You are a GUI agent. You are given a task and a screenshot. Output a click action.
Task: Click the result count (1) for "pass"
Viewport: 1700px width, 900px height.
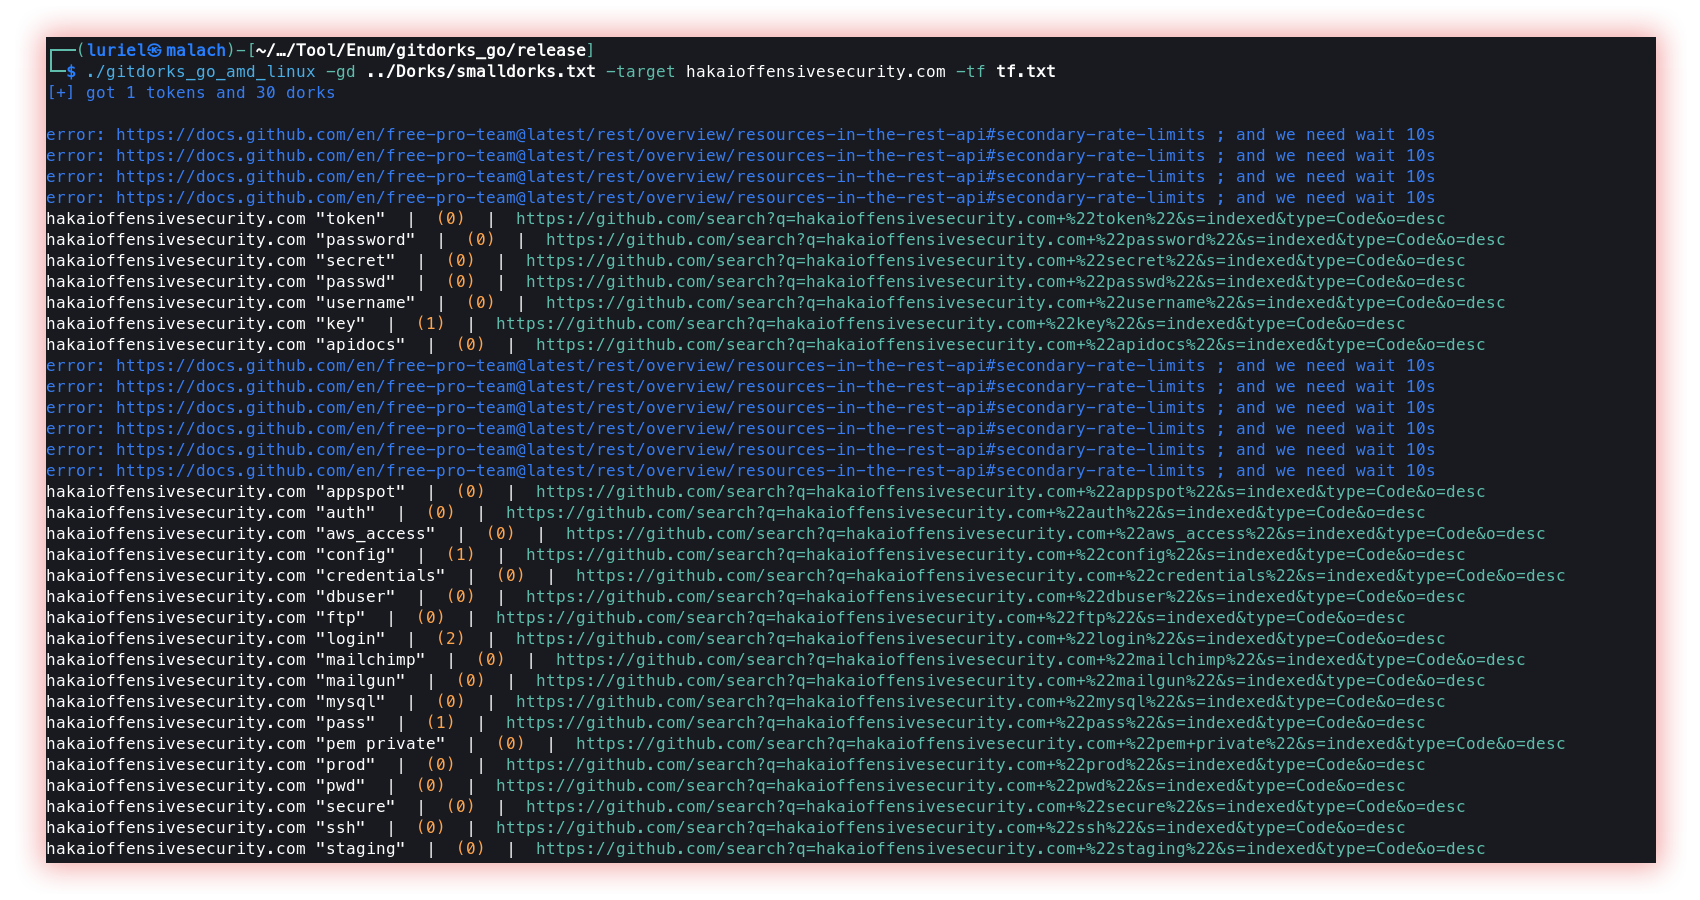tap(440, 723)
